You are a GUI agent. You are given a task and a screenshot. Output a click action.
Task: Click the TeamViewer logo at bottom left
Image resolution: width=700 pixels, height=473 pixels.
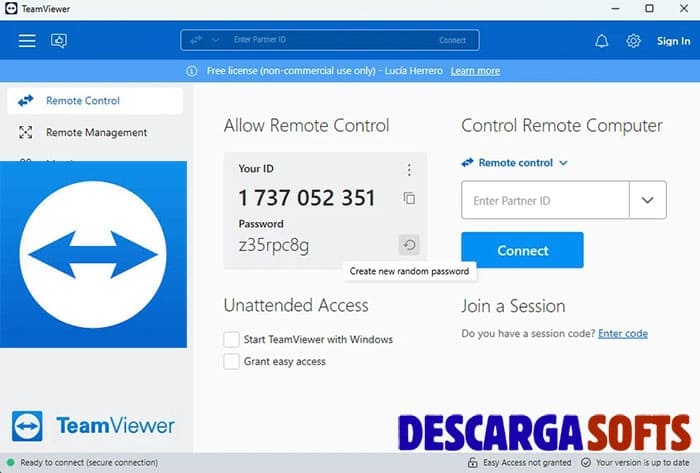[93, 426]
